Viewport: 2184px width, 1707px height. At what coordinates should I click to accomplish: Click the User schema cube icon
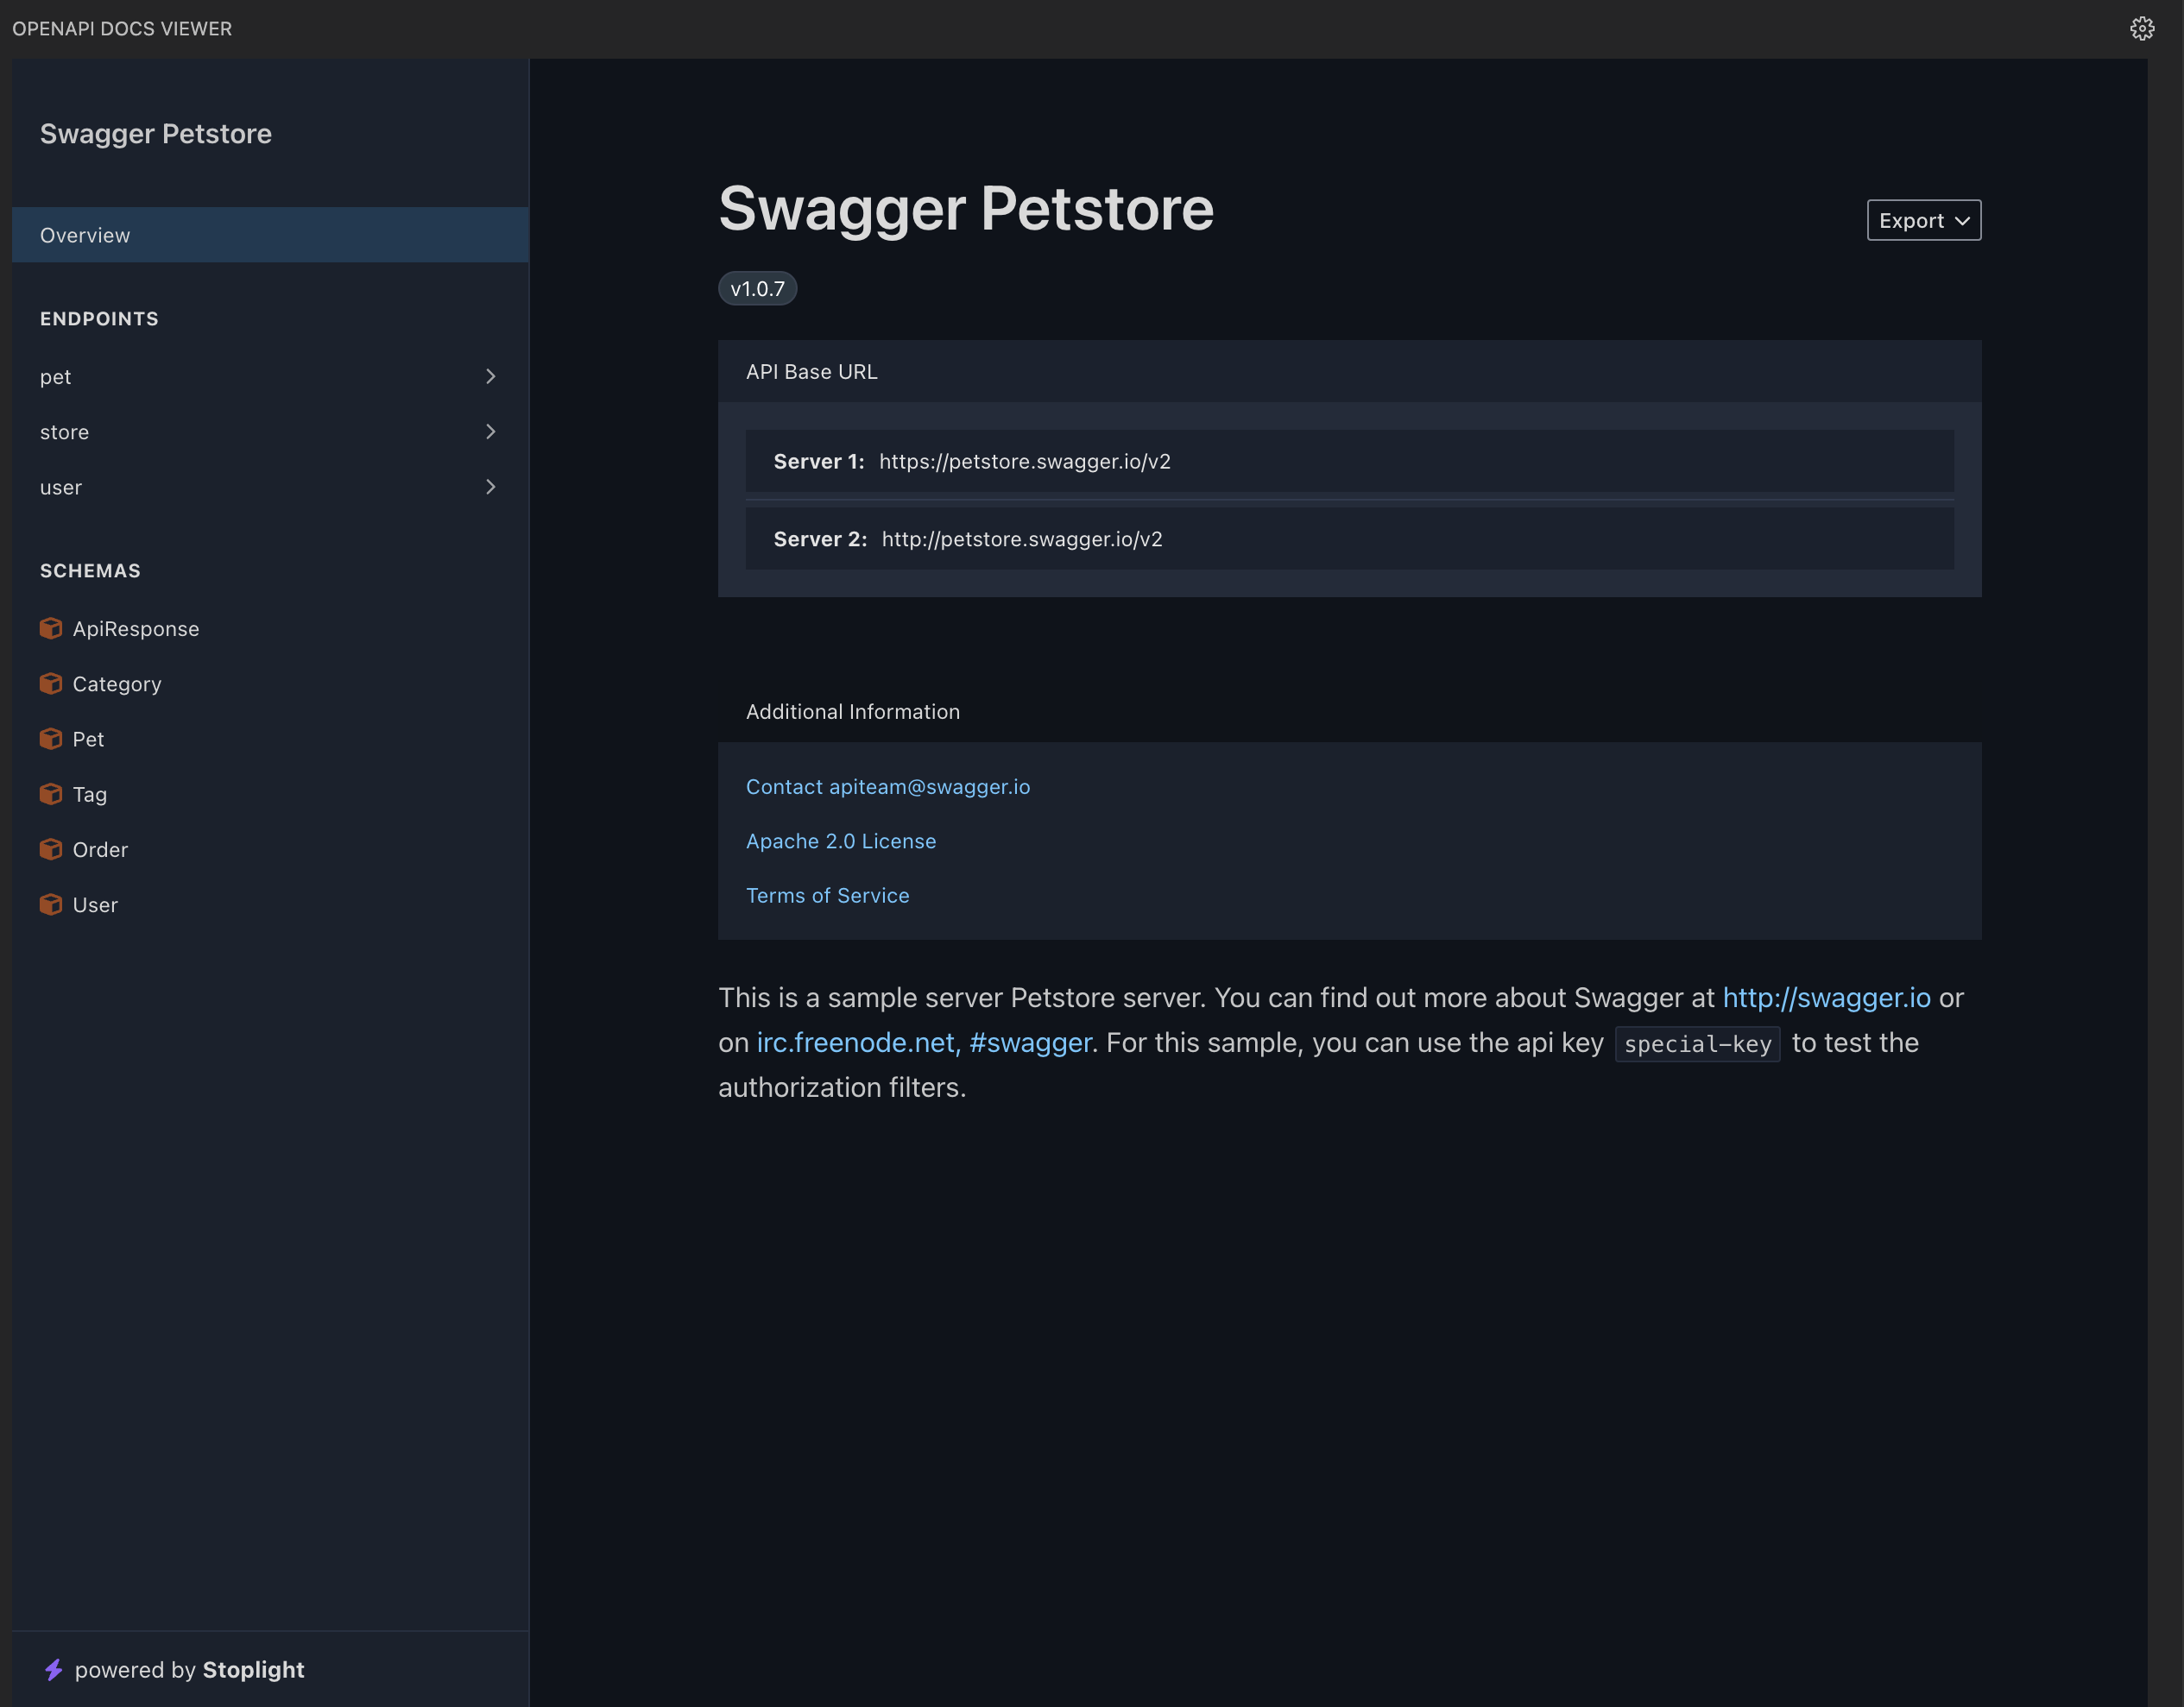[x=51, y=904]
